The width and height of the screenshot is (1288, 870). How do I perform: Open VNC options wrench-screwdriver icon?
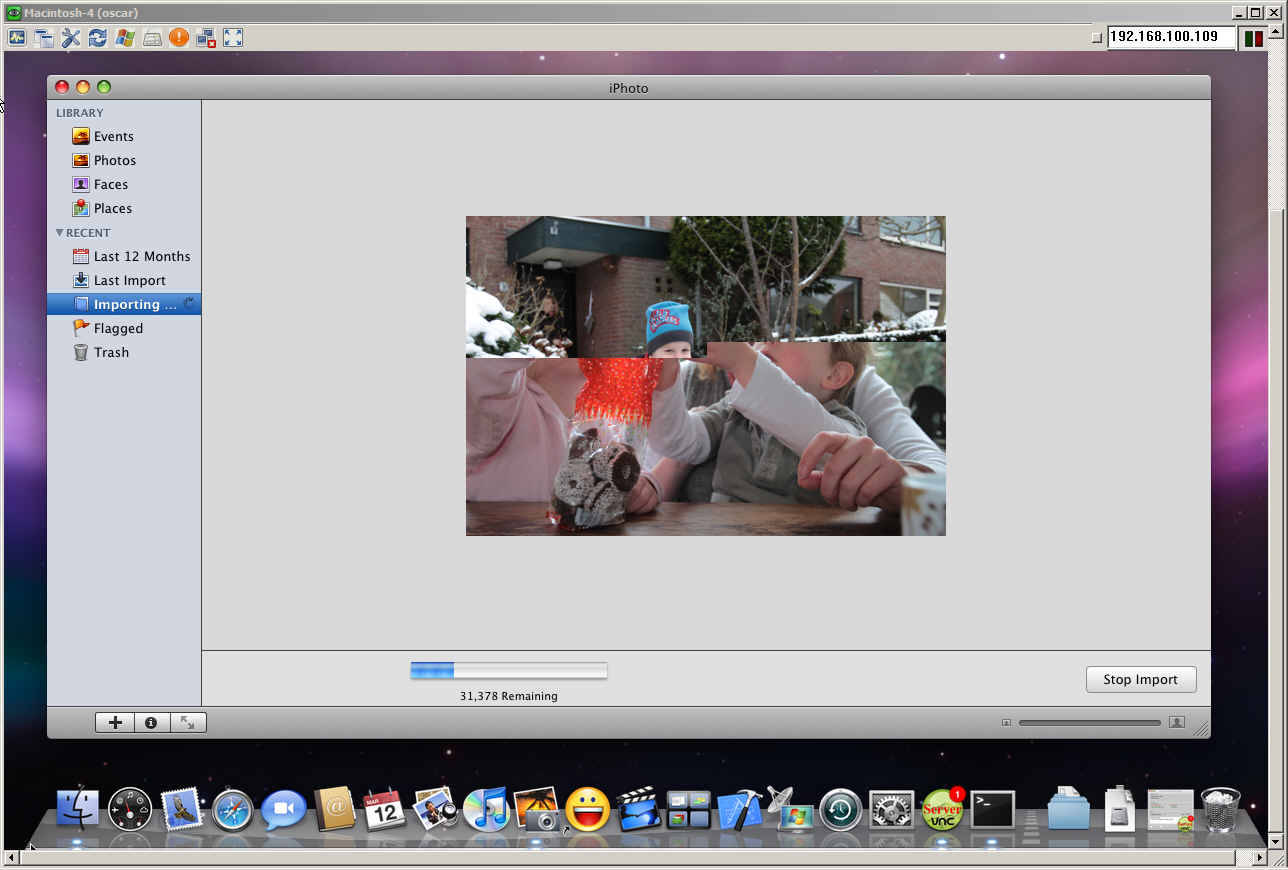(x=70, y=38)
